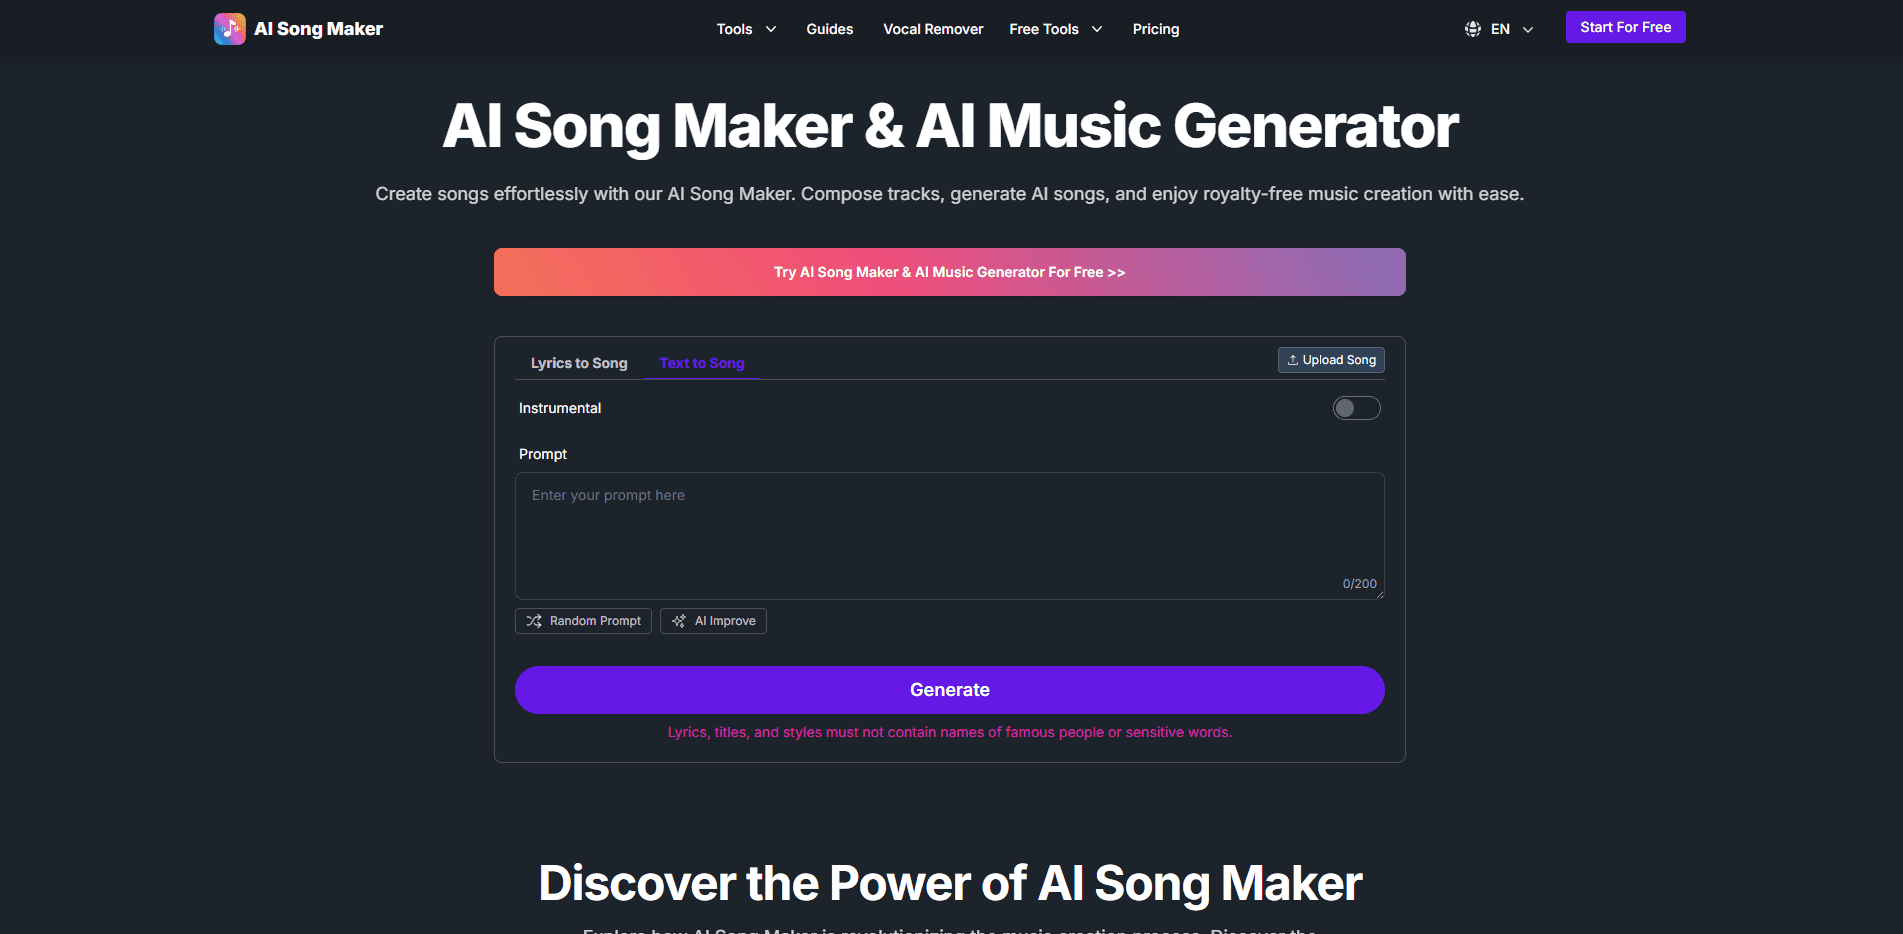The image size is (1903, 934).
Task: Toggle the Instrumental switch on
Action: tap(1356, 408)
